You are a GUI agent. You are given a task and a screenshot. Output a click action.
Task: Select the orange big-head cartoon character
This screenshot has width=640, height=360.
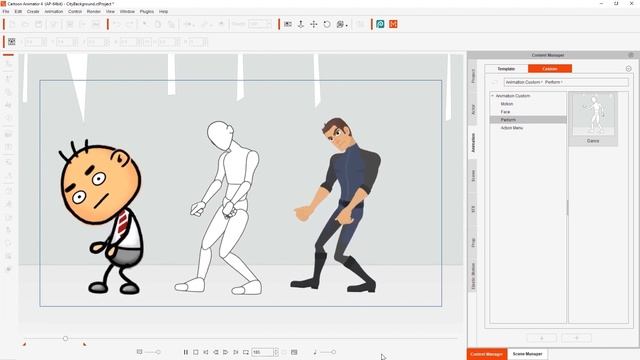[102, 216]
